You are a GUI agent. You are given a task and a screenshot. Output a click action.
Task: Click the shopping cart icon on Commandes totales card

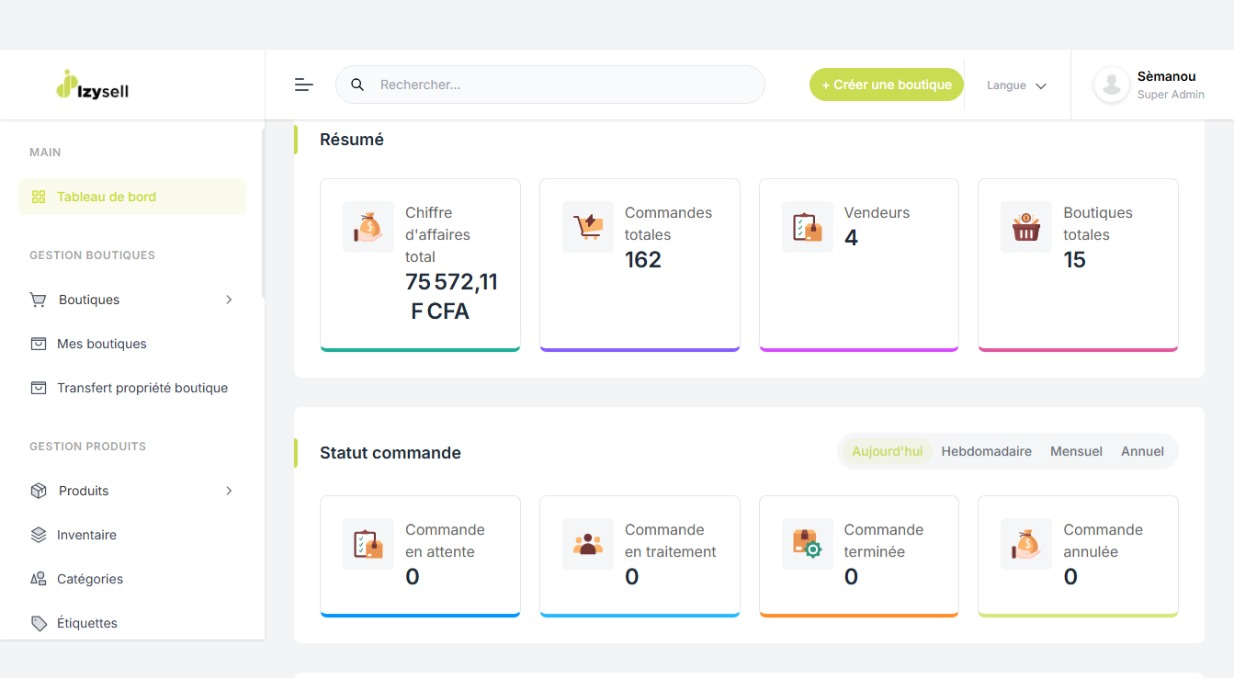(x=587, y=227)
